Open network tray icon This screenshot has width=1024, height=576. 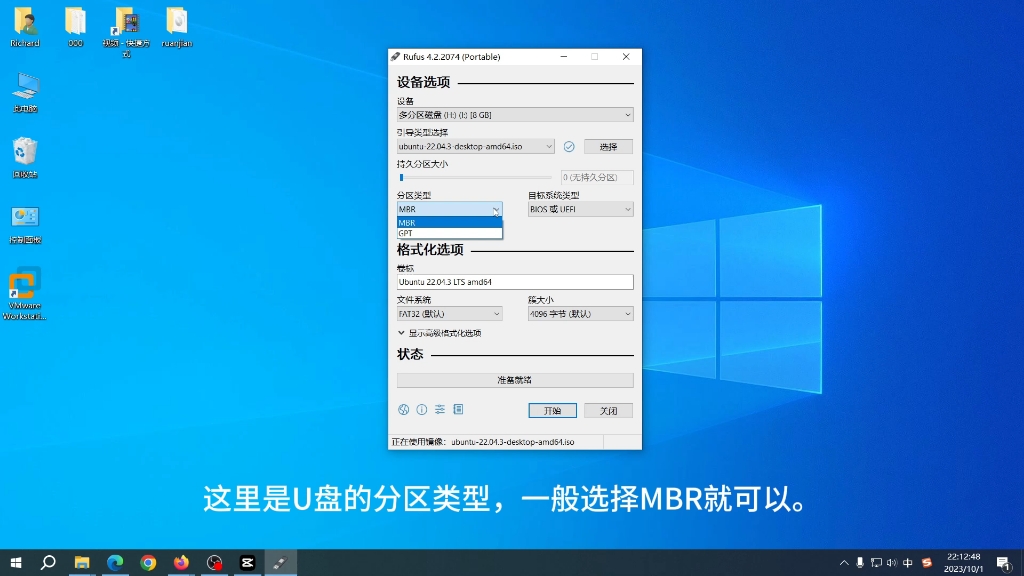tap(876, 563)
